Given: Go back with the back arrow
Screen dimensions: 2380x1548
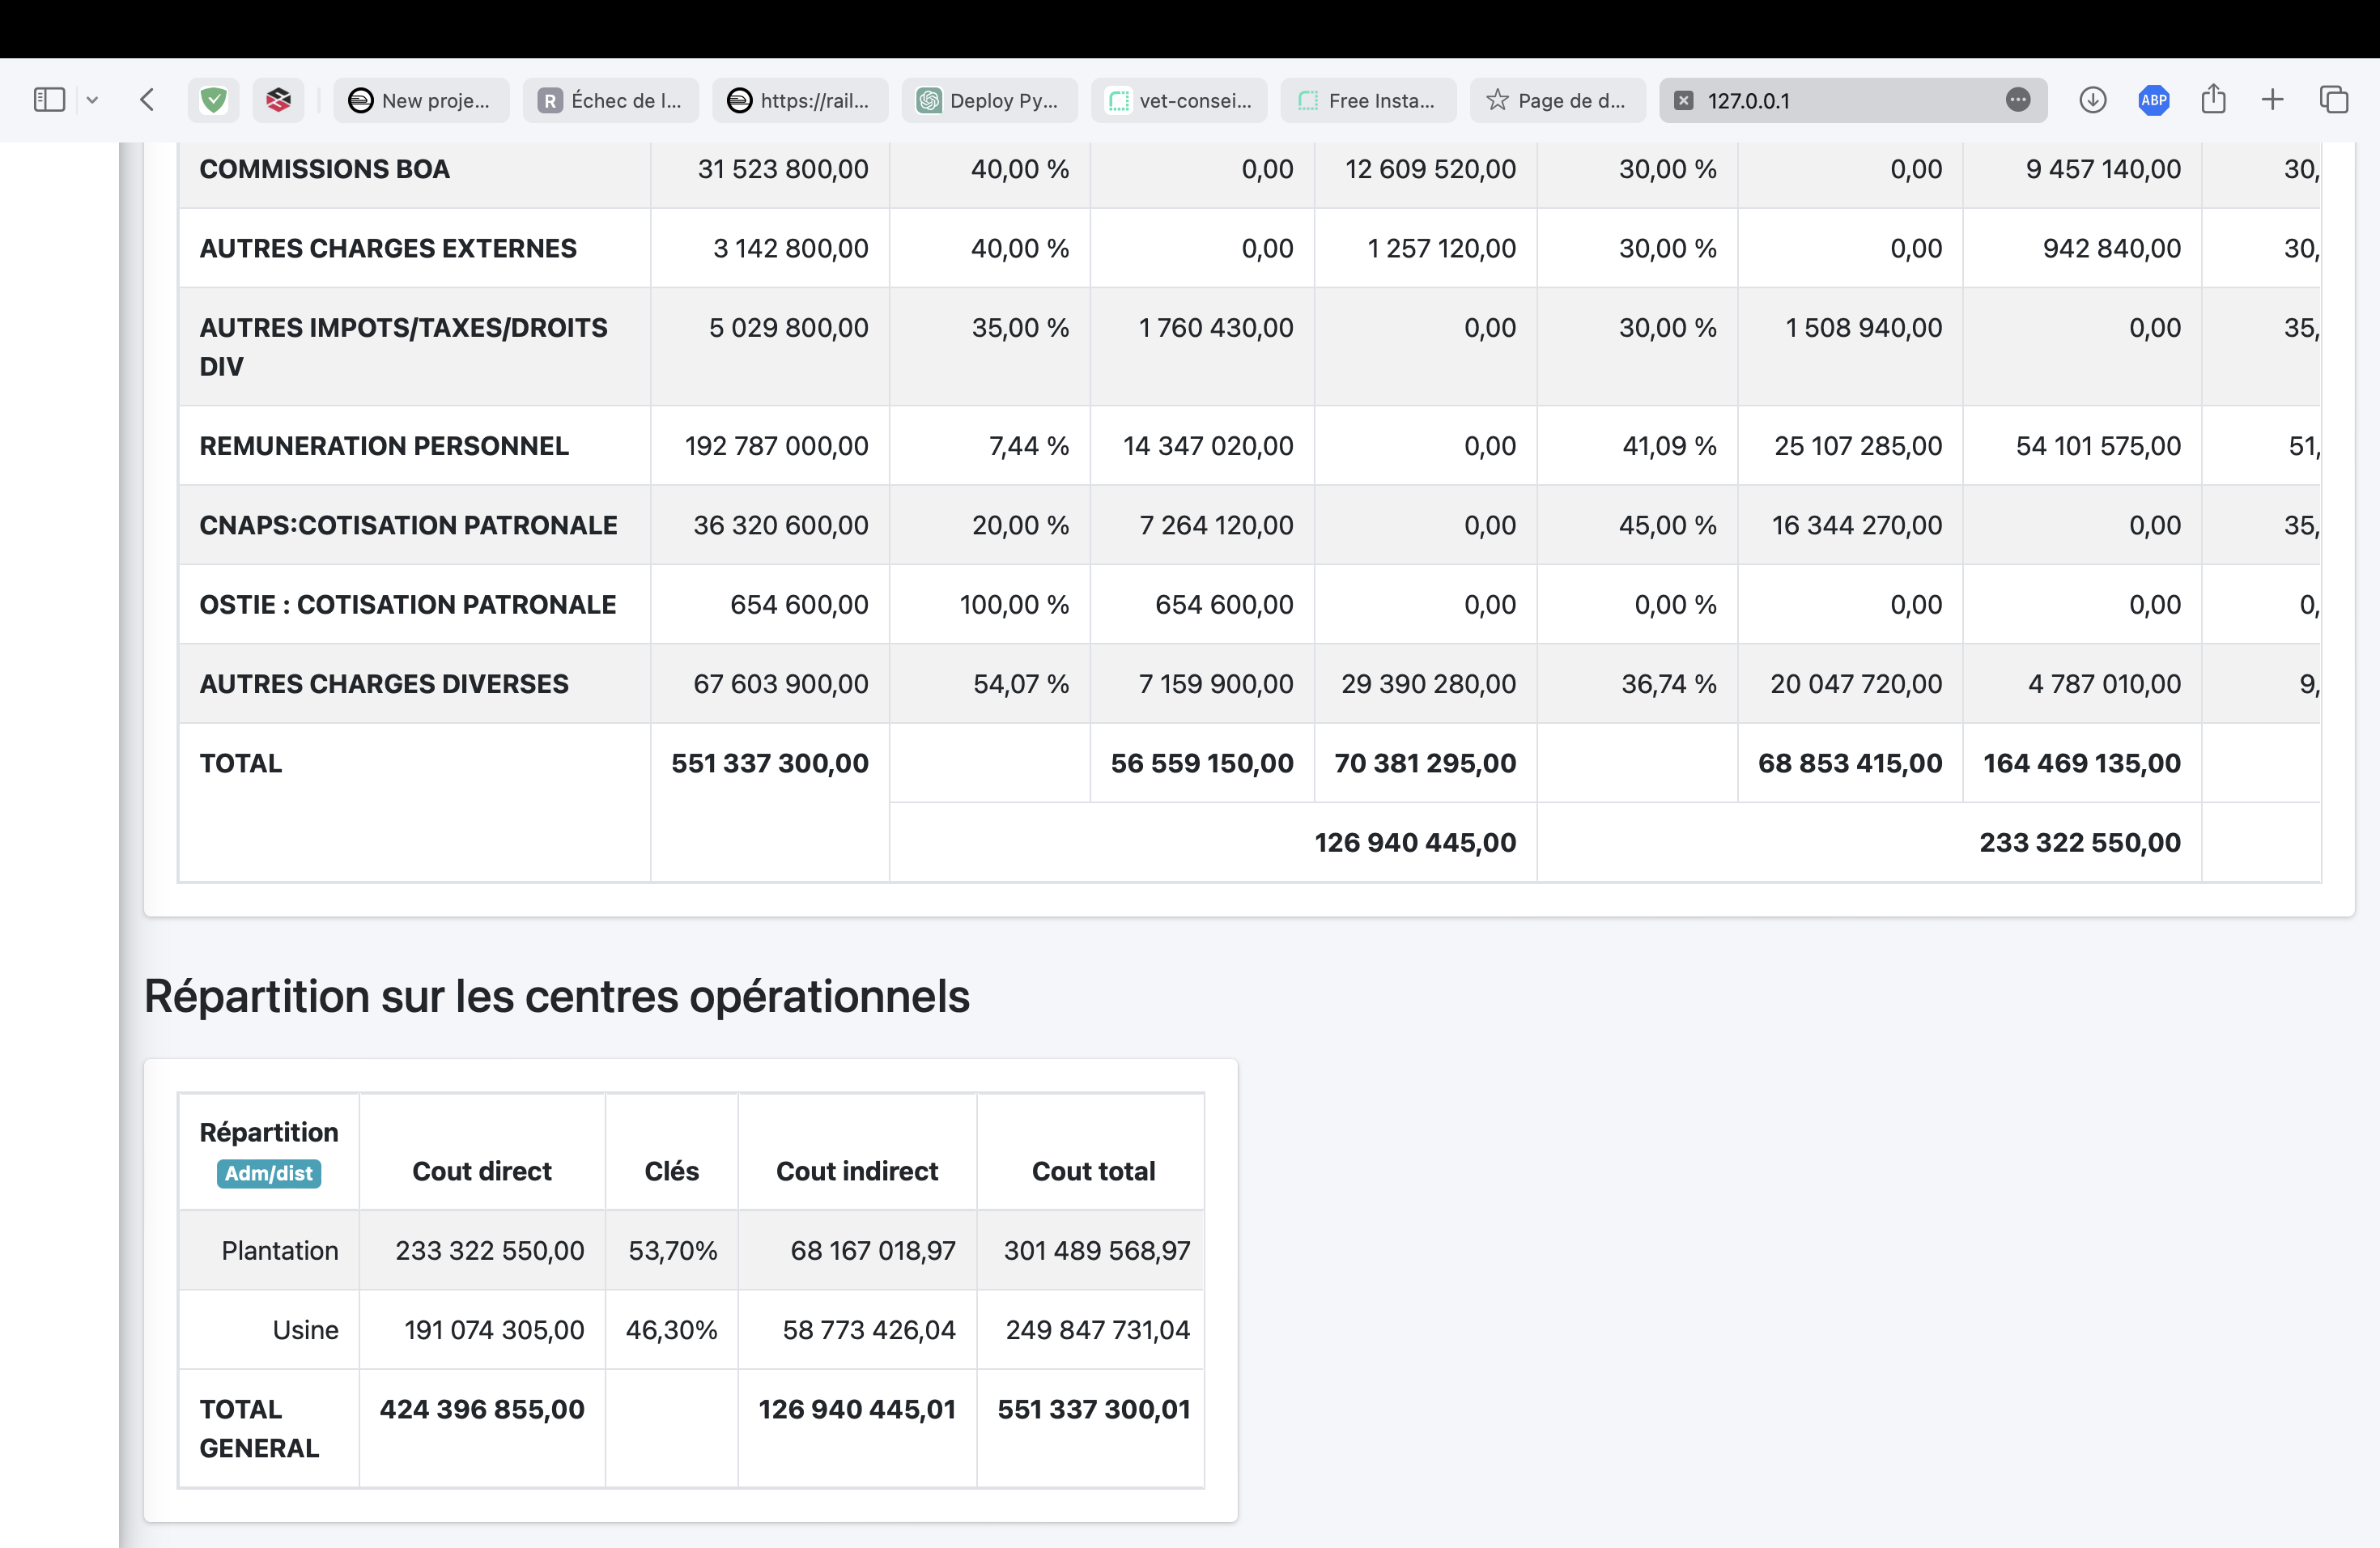Looking at the screenshot, I should point(147,100).
